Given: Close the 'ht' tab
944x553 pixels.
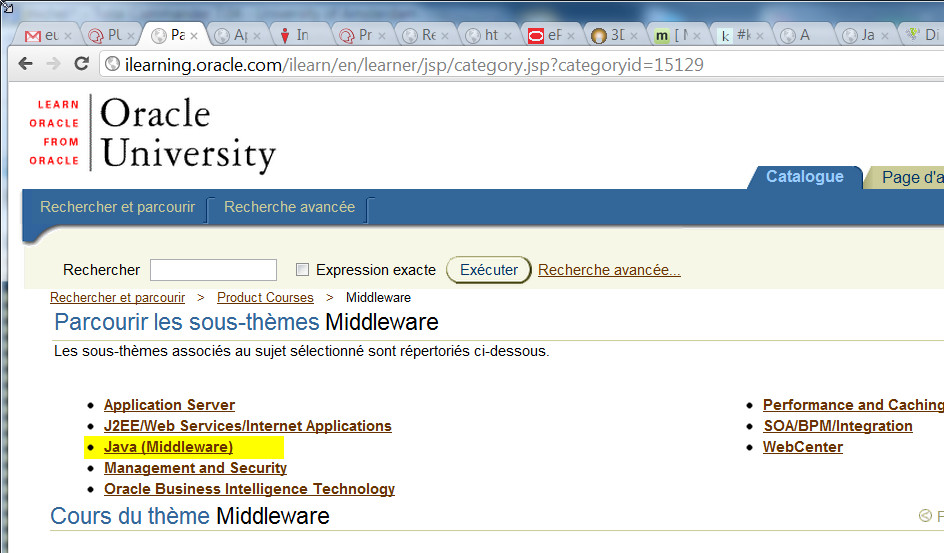Looking at the screenshot, I should point(508,36).
